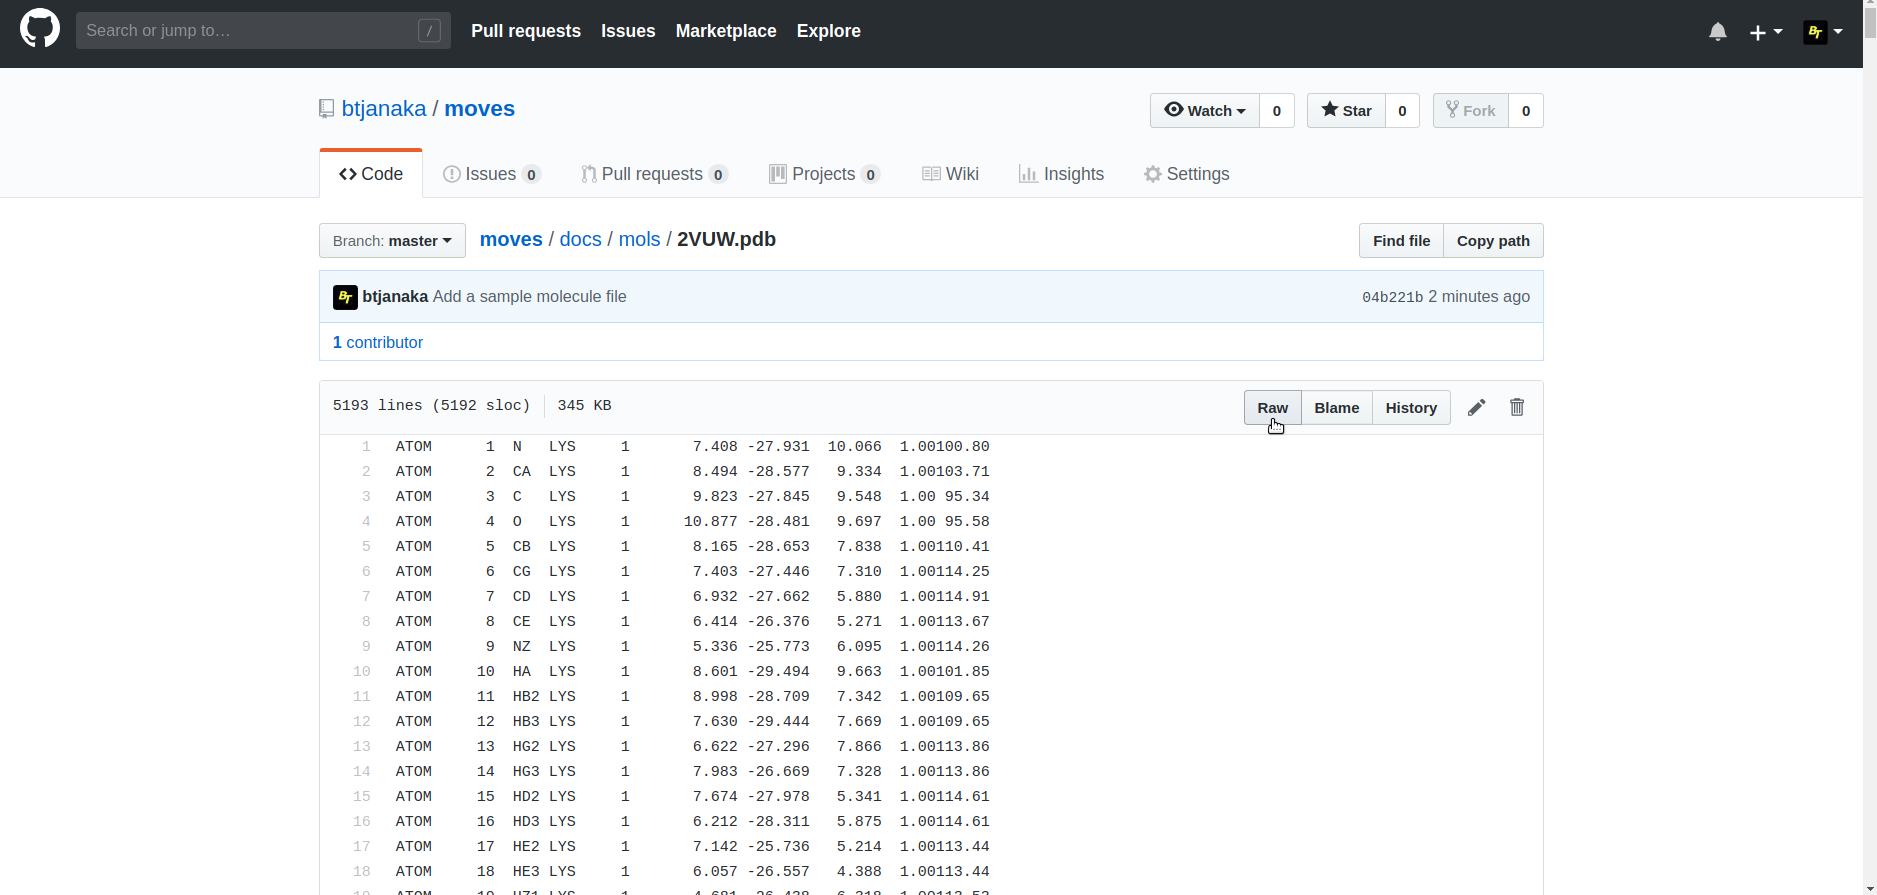1877x895 pixels.
Task: Click the delete file trash icon
Action: point(1517,407)
